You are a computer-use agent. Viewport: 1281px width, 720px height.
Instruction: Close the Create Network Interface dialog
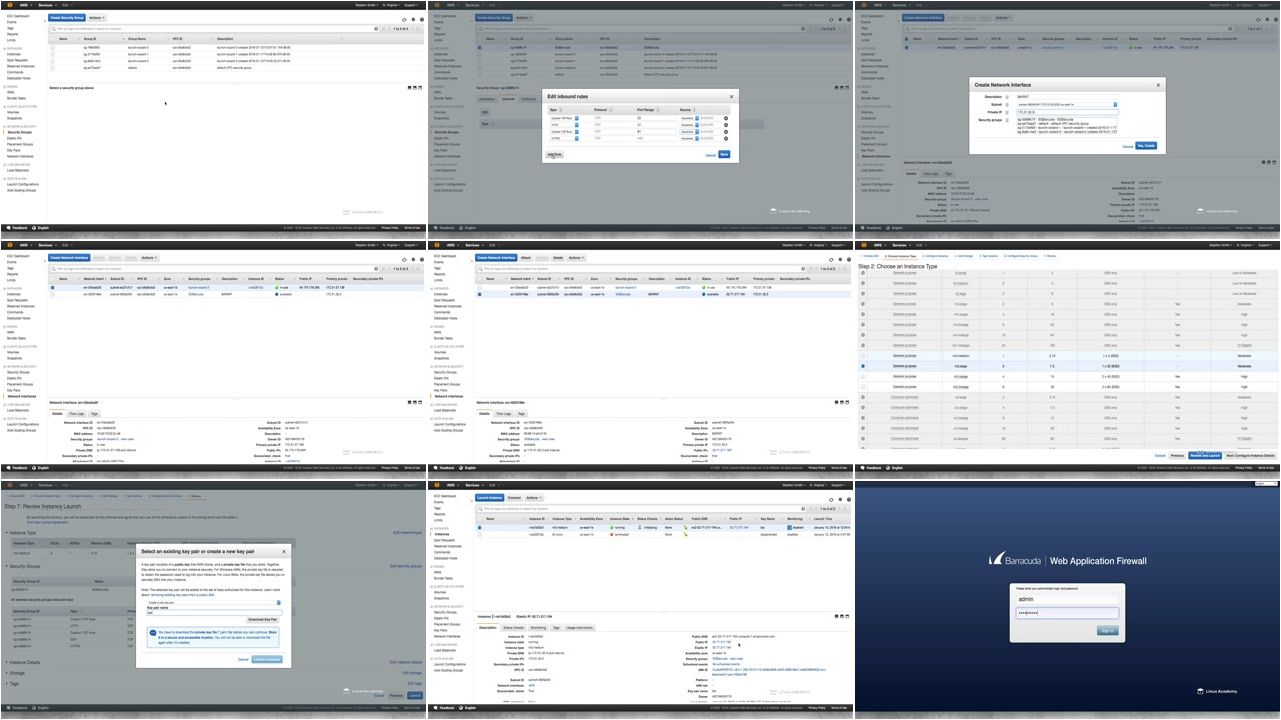[1158, 85]
